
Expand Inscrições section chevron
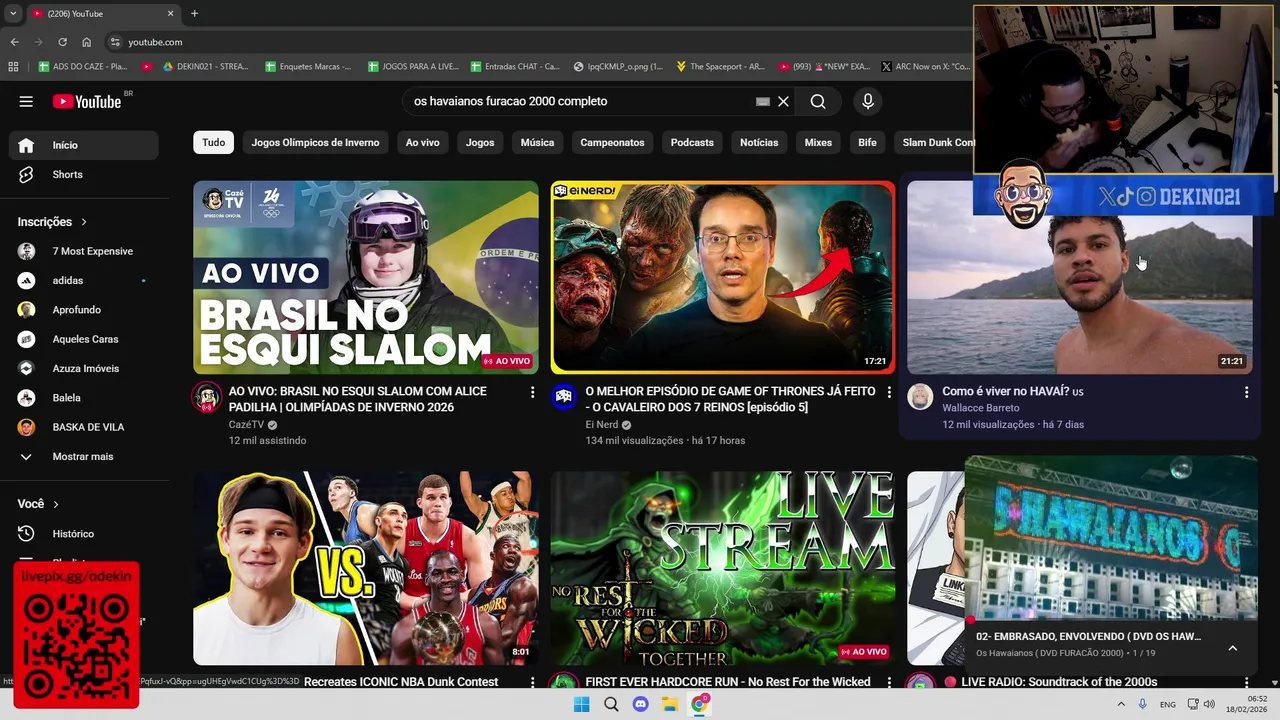coord(84,222)
